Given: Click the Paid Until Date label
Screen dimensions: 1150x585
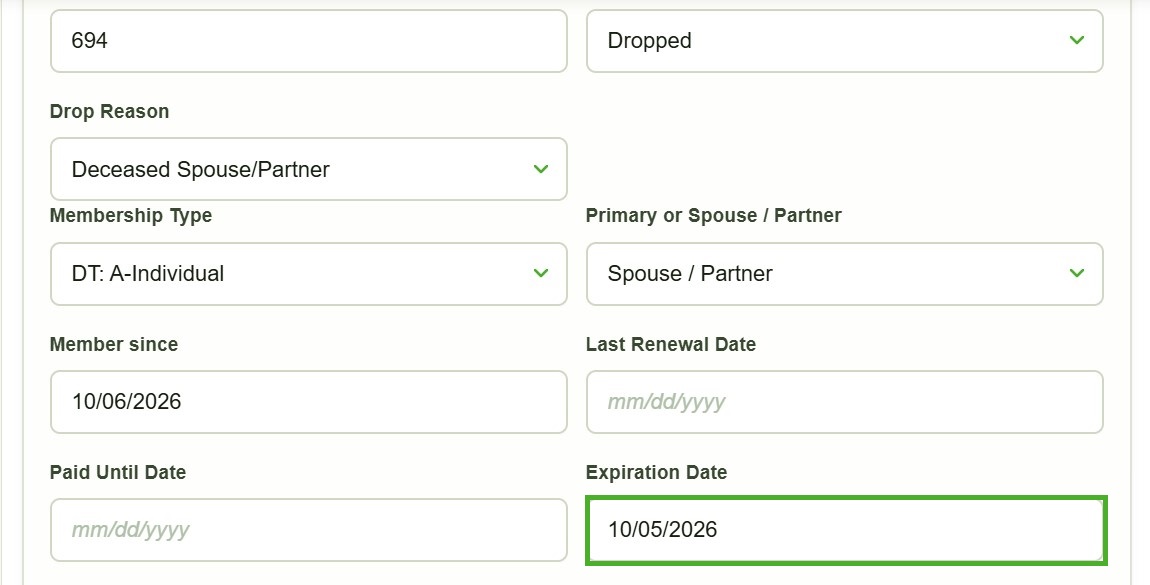Looking at the screenshot, I should point(117,473).
